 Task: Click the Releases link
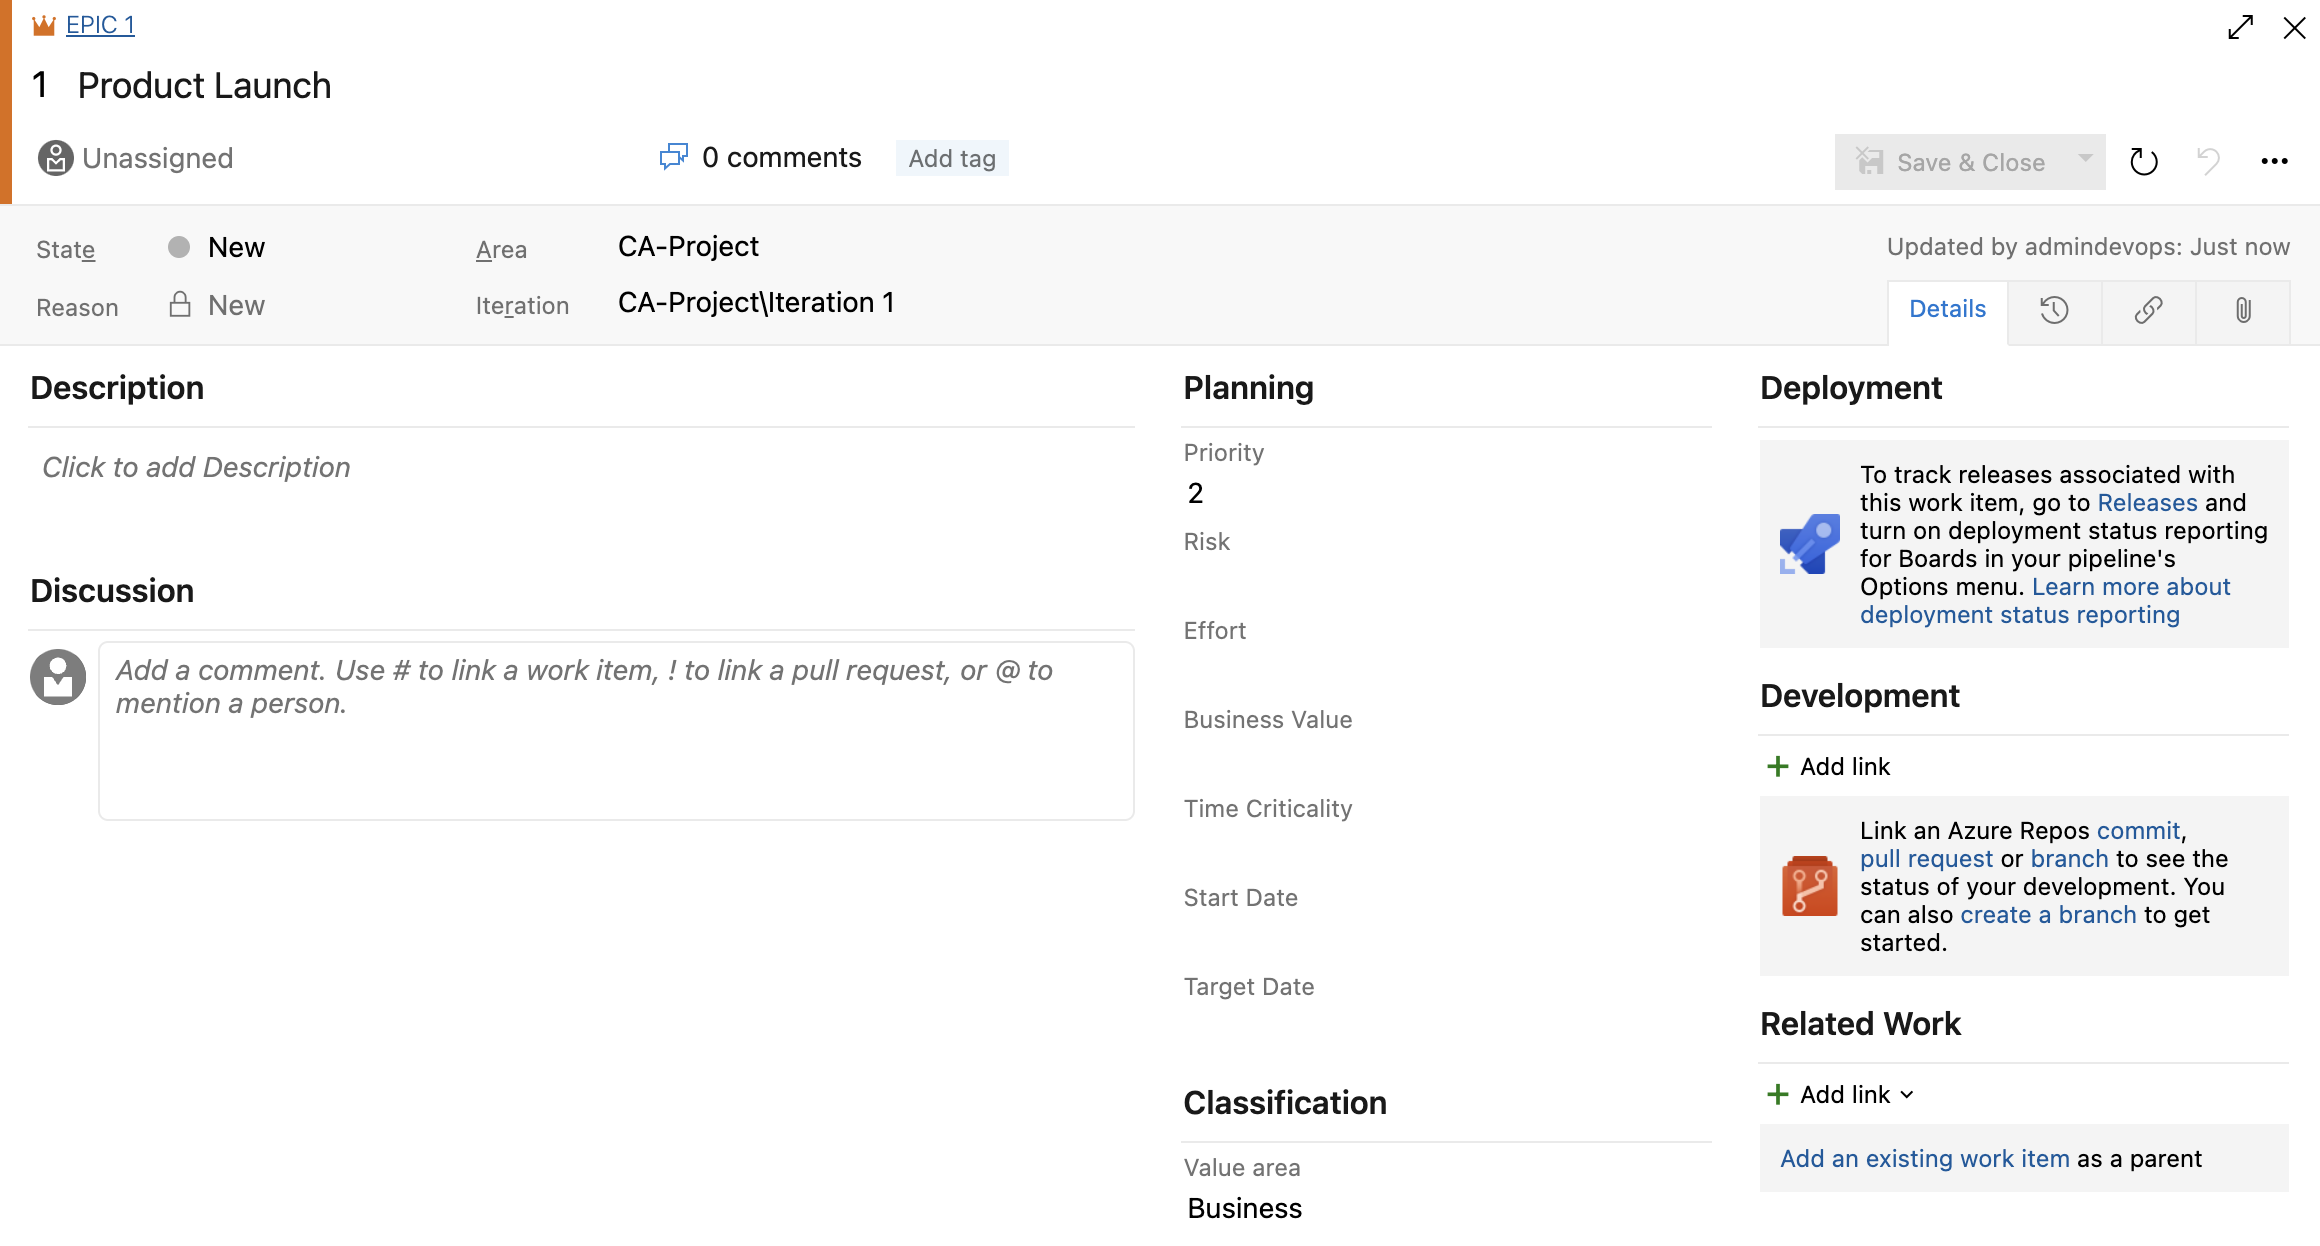pyautogui.click(x=2147, y=503)
